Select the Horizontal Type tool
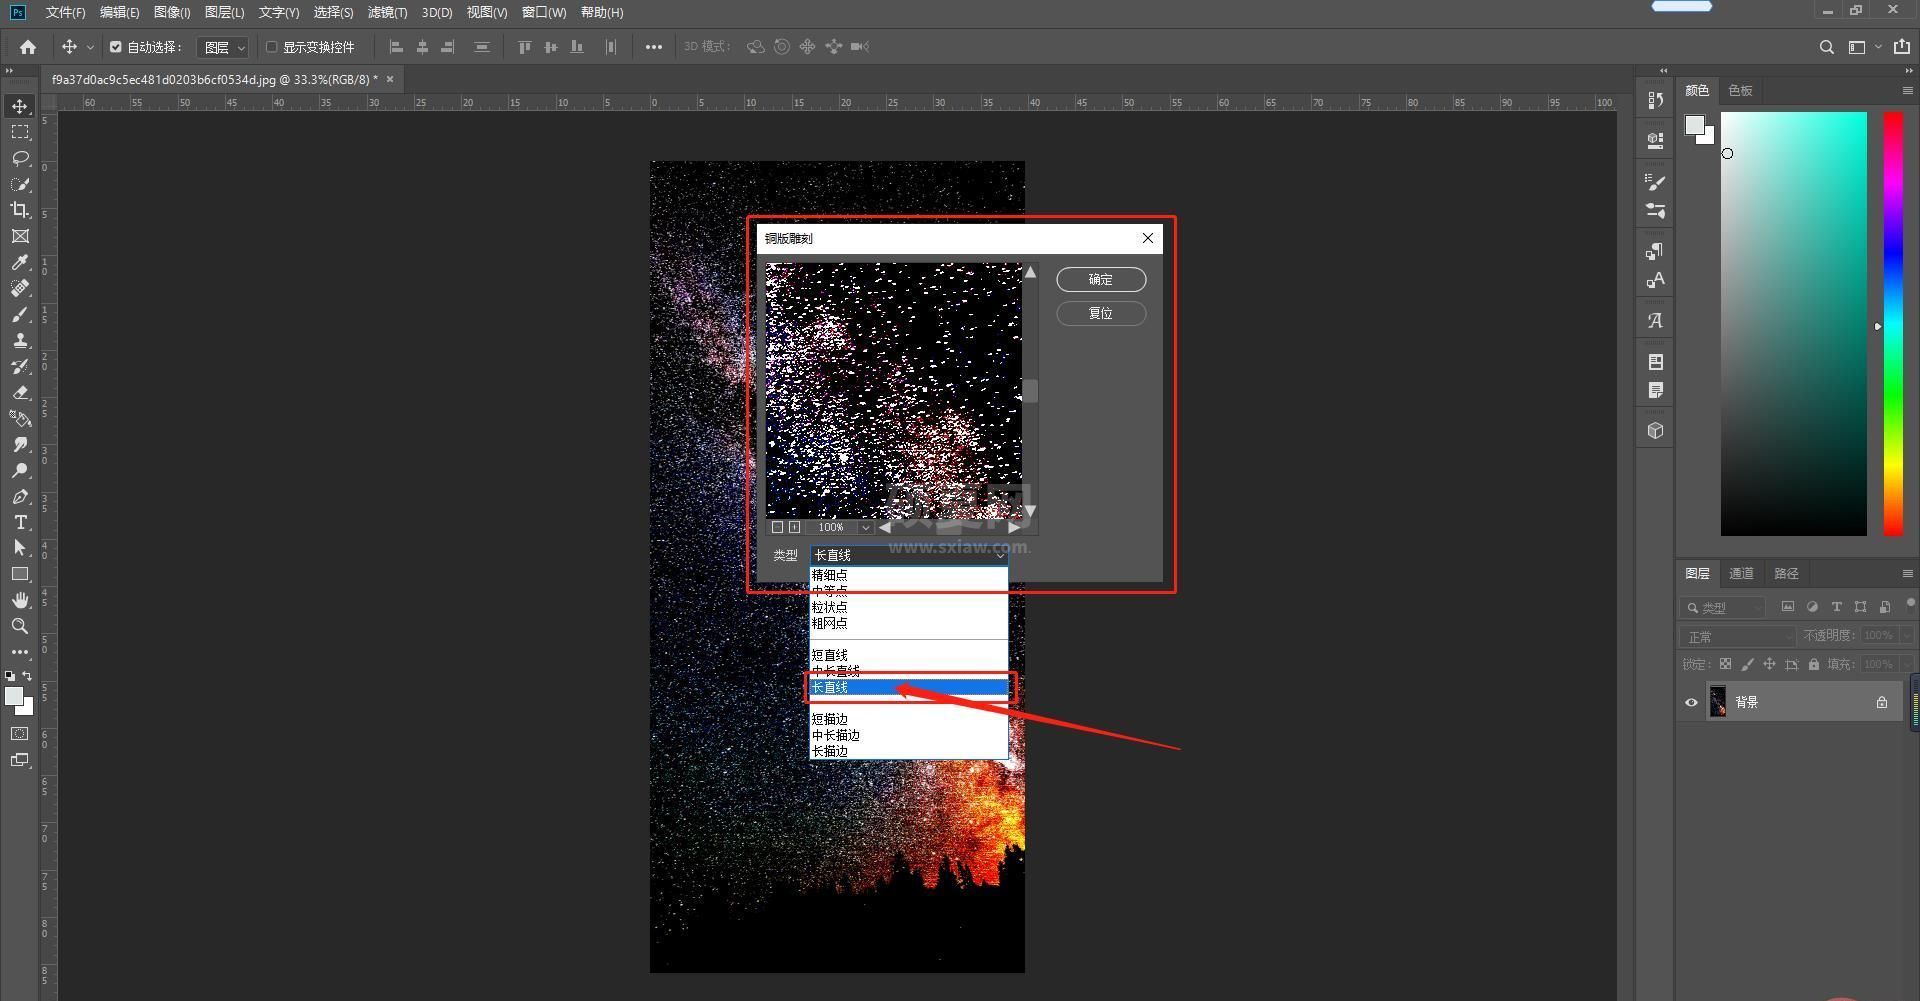This screenshot has width=1920, height=1001. pos(20,522)
